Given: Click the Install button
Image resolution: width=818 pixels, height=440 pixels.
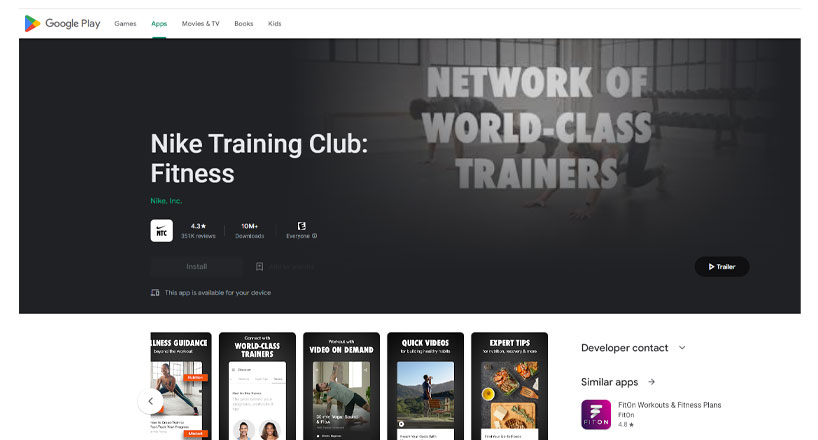Looking at the screenshot, I should [x=197, y=267].
